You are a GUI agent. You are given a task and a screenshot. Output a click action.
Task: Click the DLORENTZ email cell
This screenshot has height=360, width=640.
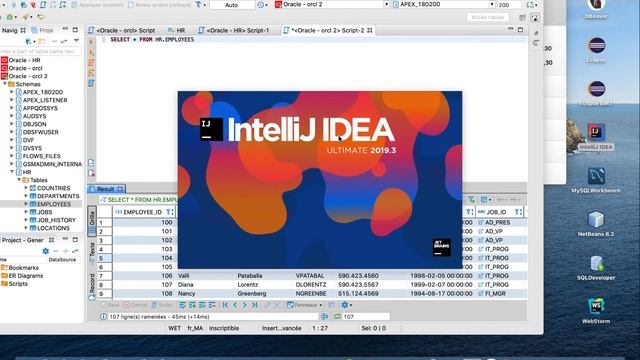(x=311, y=284)
